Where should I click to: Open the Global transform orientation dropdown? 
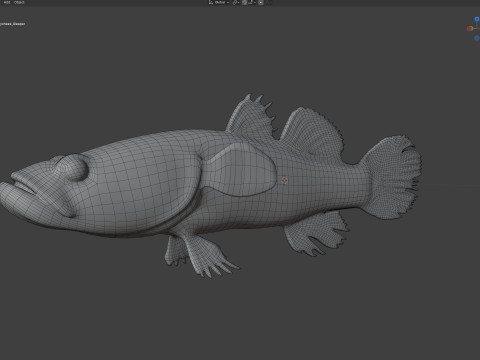219,2
